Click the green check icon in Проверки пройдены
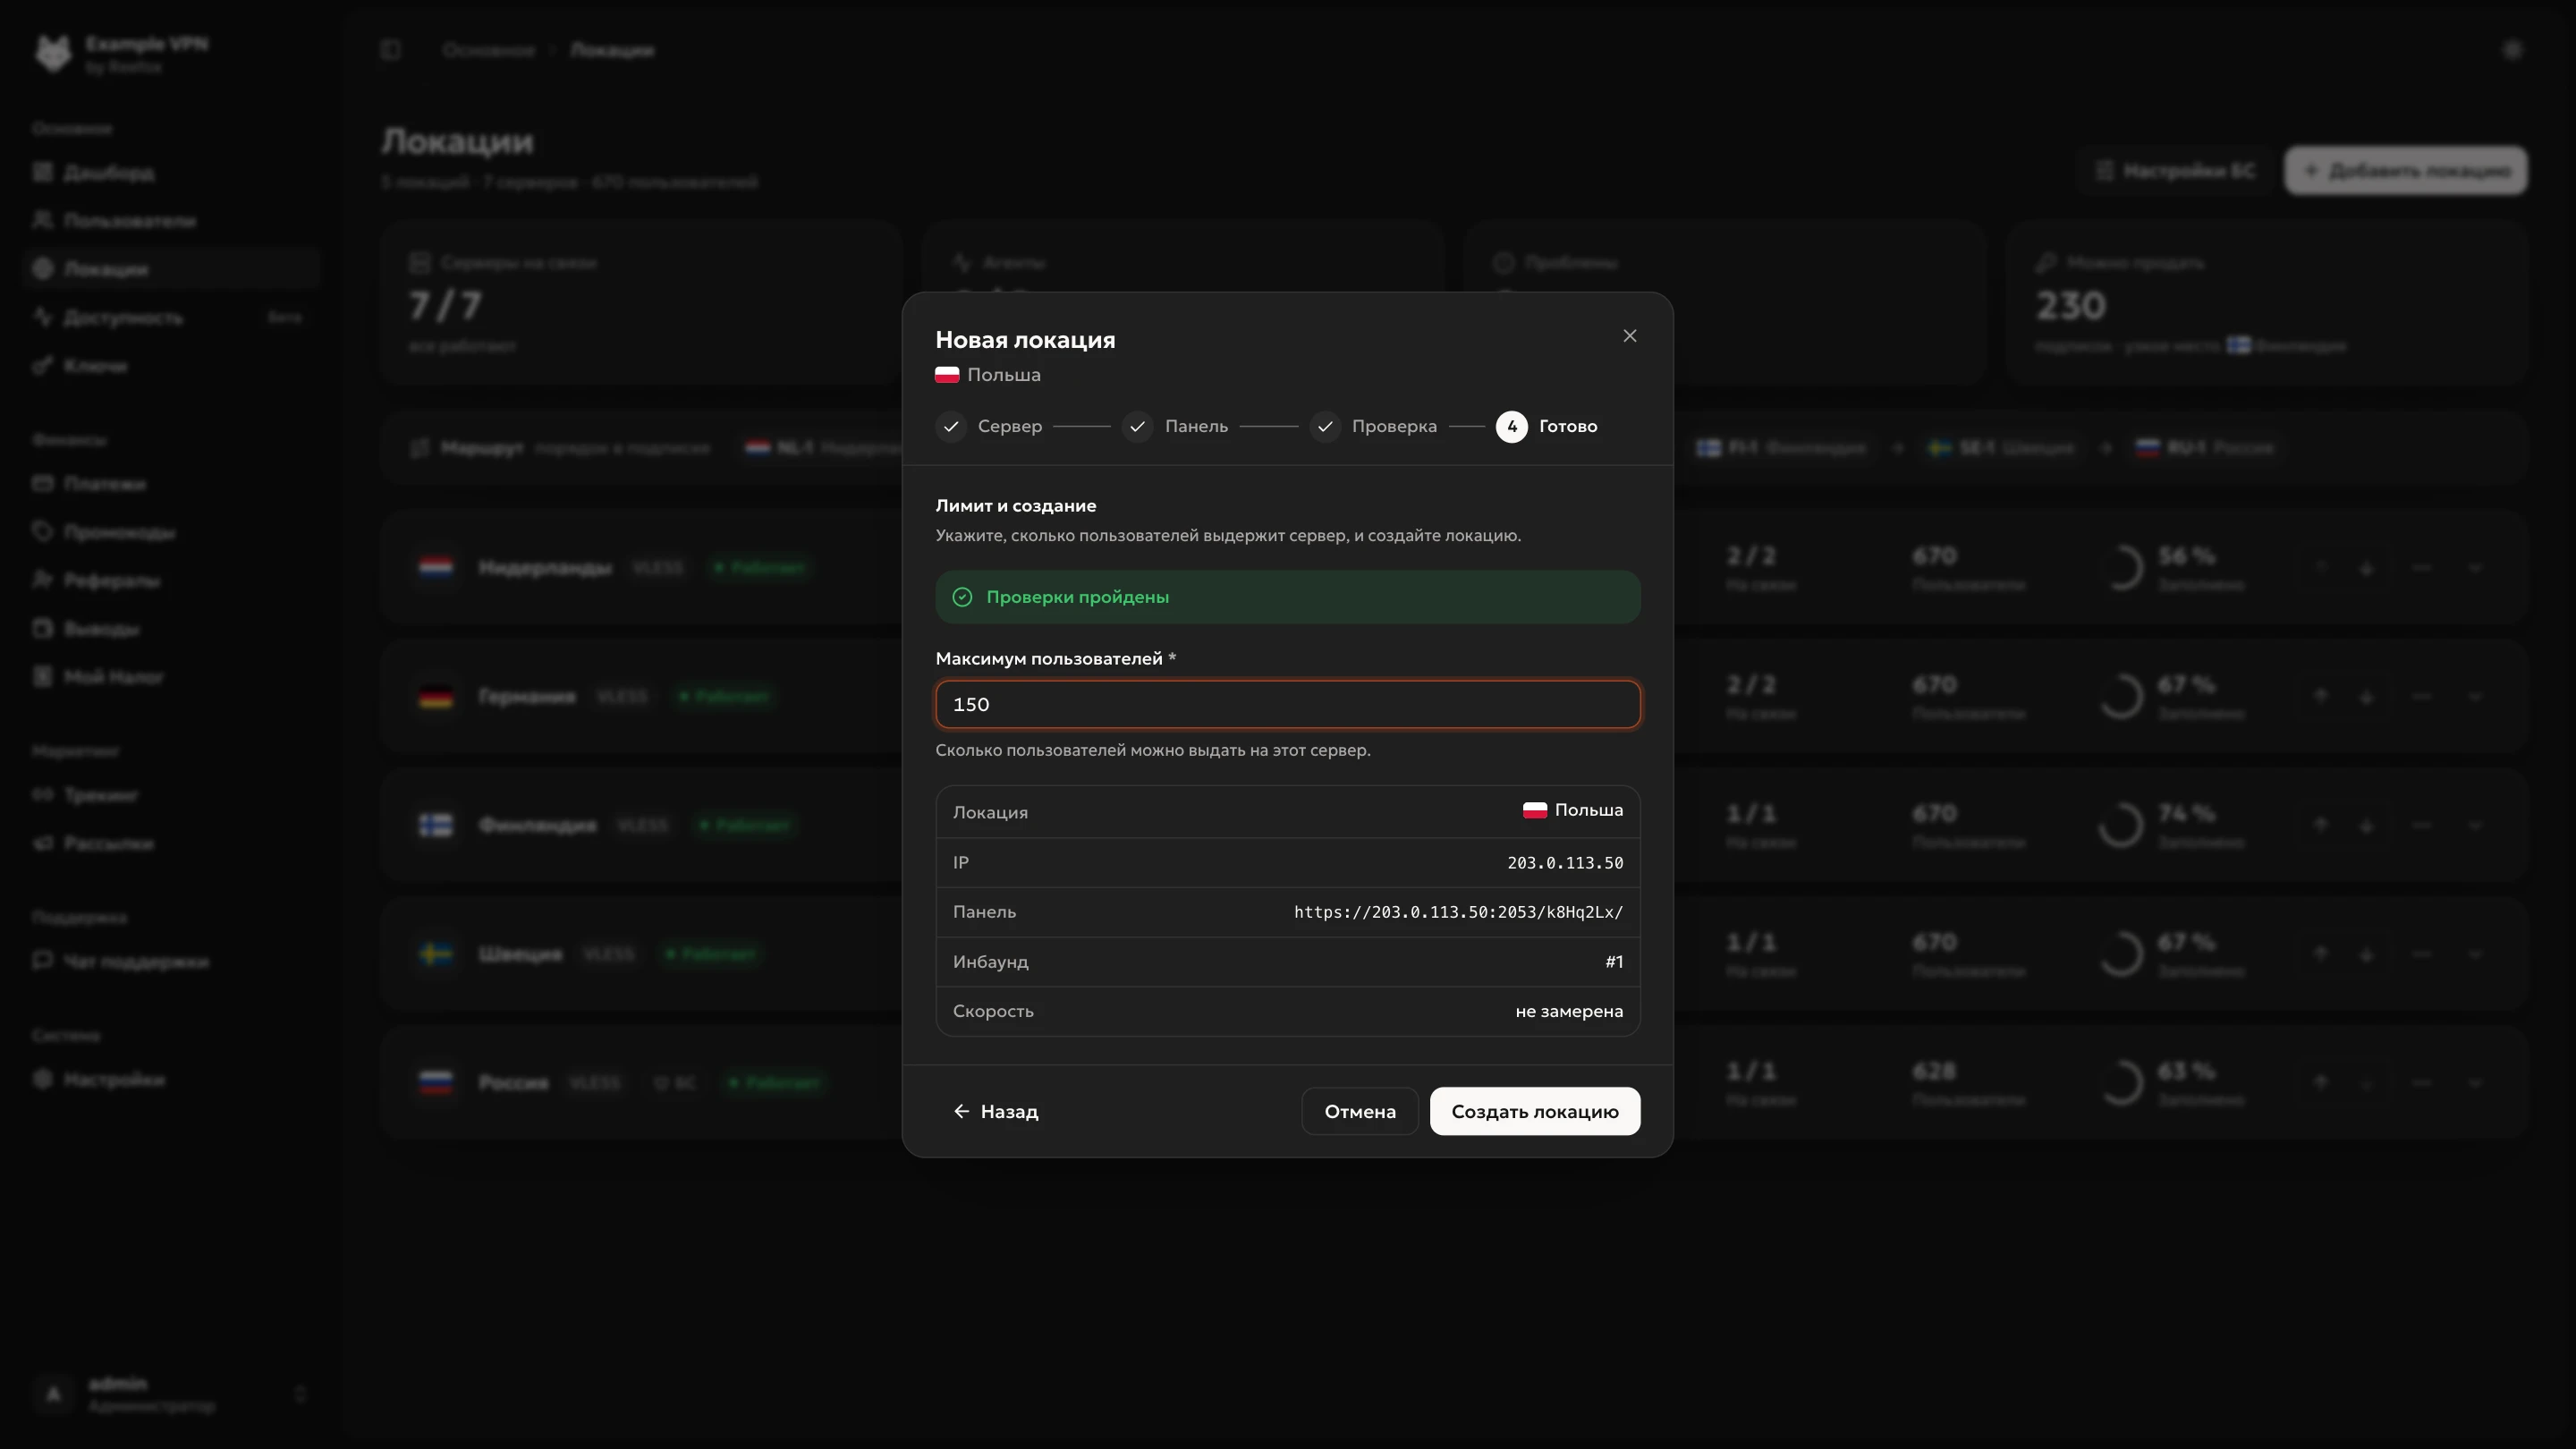This screenshot has height=1449, width=2576. coord(962,597)
